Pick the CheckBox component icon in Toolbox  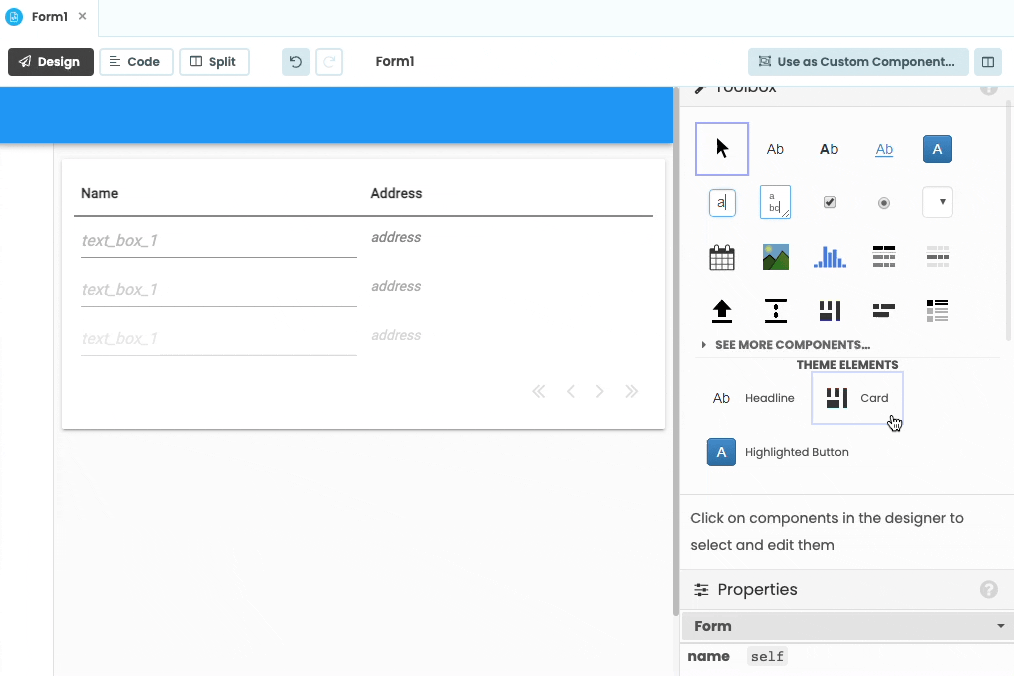[x=830, y=202]
